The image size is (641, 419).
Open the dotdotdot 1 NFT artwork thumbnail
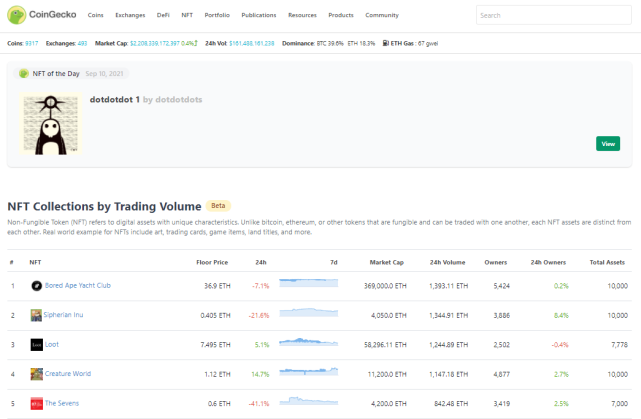[x=50, y=125]
